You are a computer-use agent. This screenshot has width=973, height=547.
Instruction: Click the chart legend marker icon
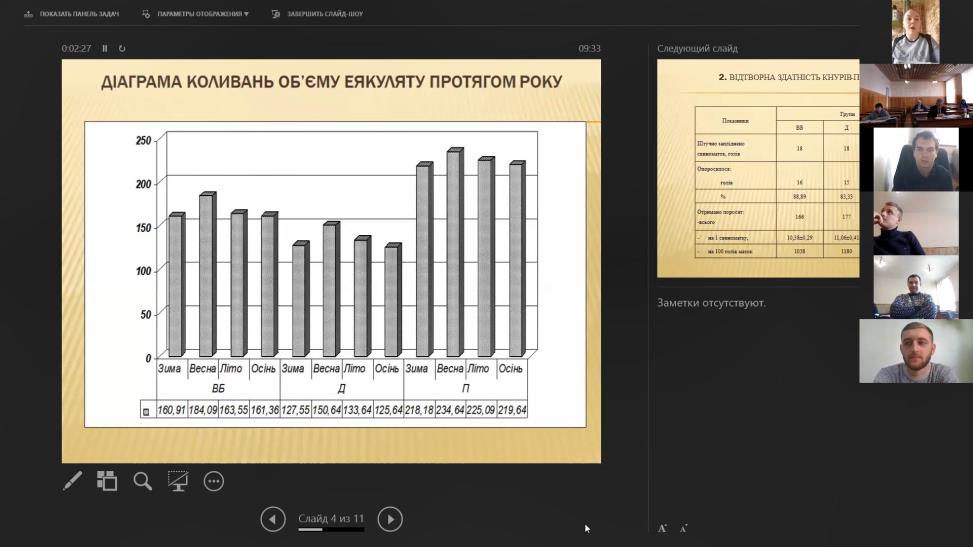click(146, 412)
